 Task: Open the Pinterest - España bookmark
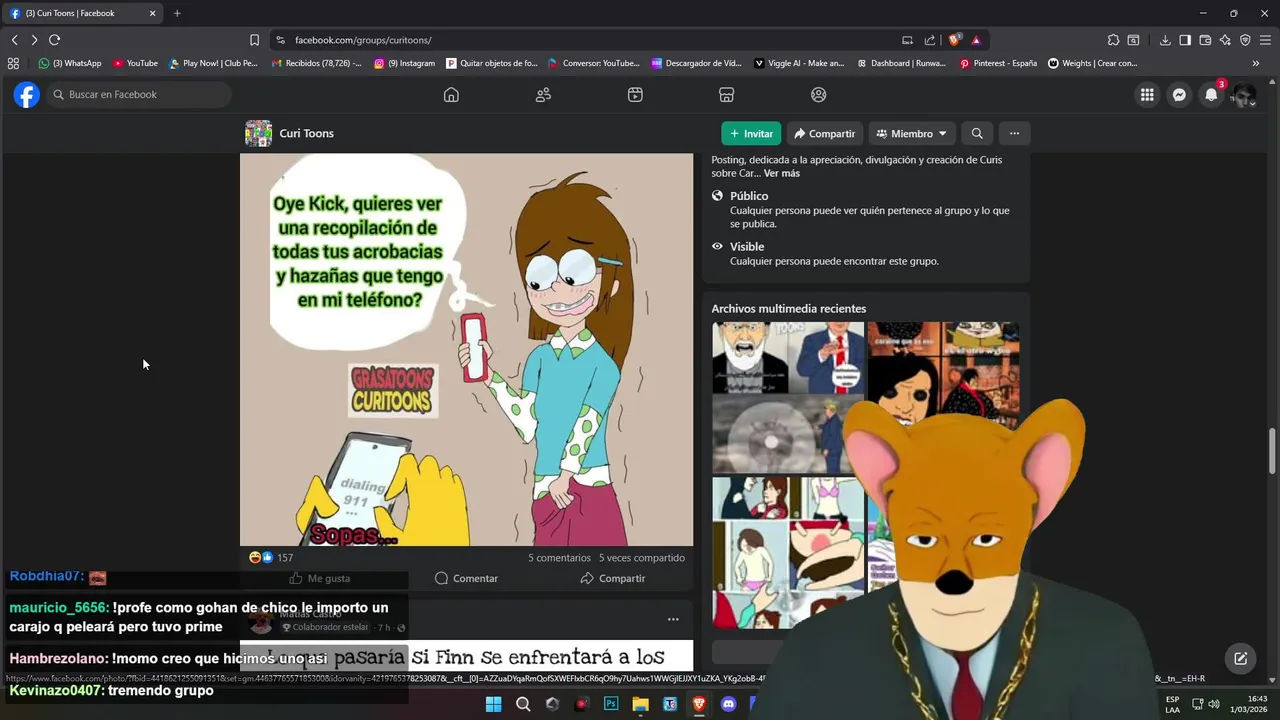[x=998, y=63]
